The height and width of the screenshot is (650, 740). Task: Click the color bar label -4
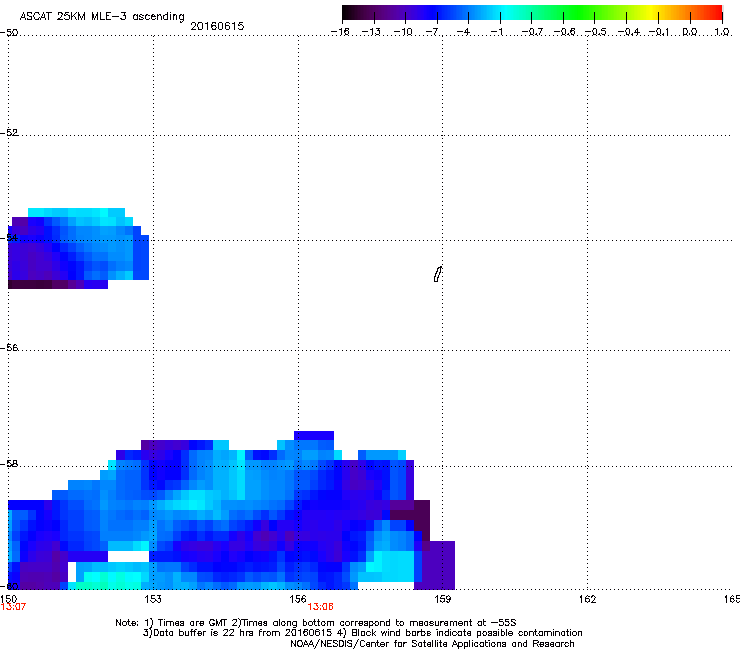pyautogui.click(x=463, y=32)
